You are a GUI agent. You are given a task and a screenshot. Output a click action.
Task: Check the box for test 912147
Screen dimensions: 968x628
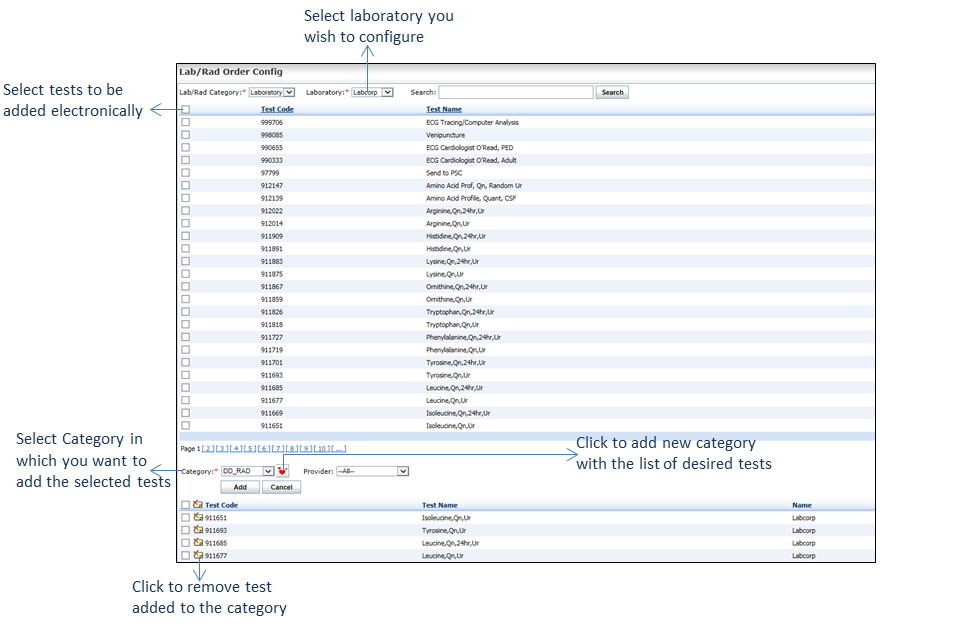pyautogui.click(x=186, y=185)
